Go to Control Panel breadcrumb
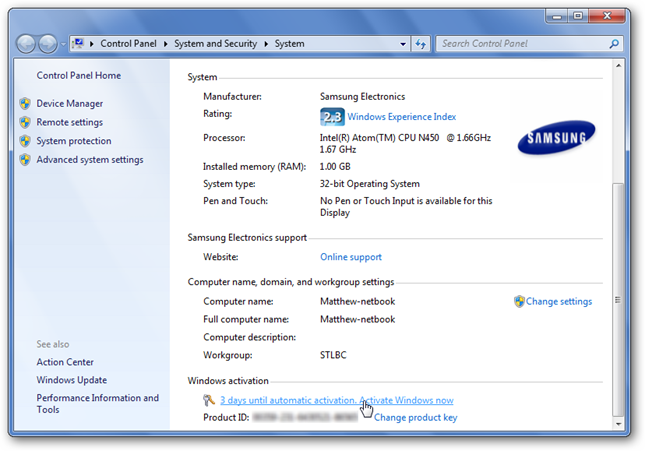The width and height of the screenshot is (645, 451). [128, 44]
